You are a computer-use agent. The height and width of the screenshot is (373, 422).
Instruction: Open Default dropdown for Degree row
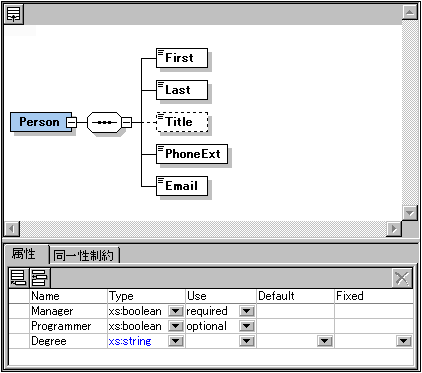click(x=325, y=341)
